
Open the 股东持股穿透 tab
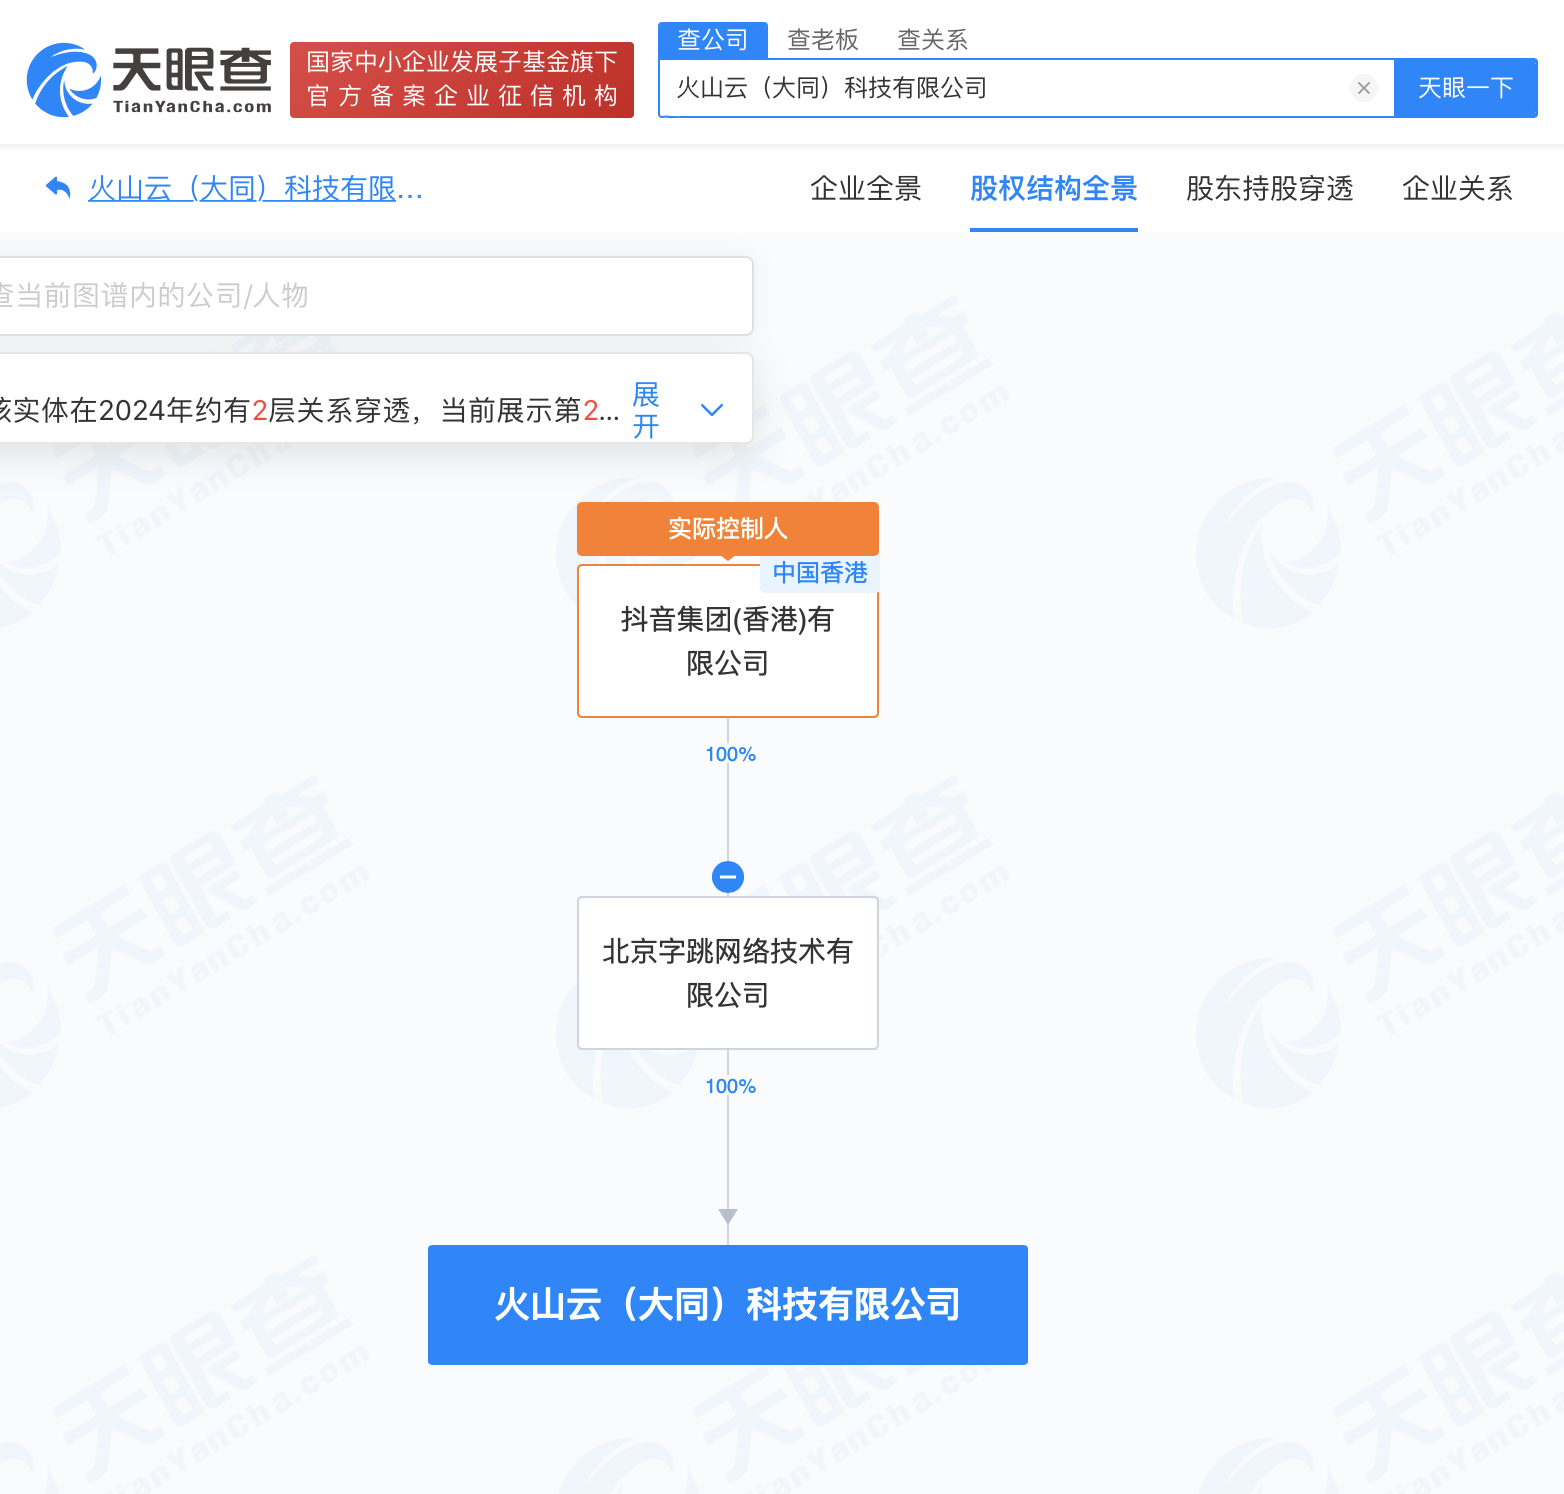1270,188
